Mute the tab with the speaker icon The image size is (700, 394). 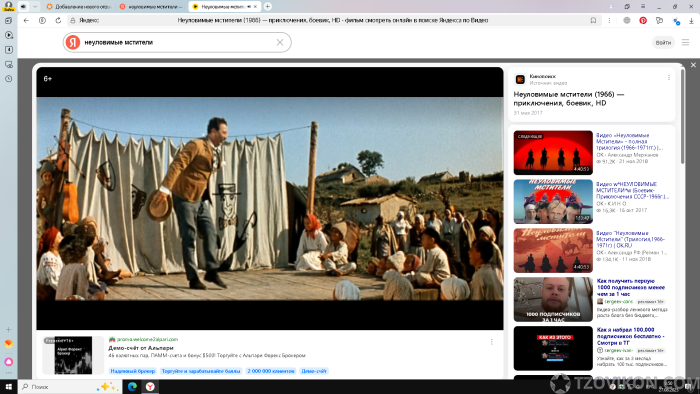pos(23,7)
